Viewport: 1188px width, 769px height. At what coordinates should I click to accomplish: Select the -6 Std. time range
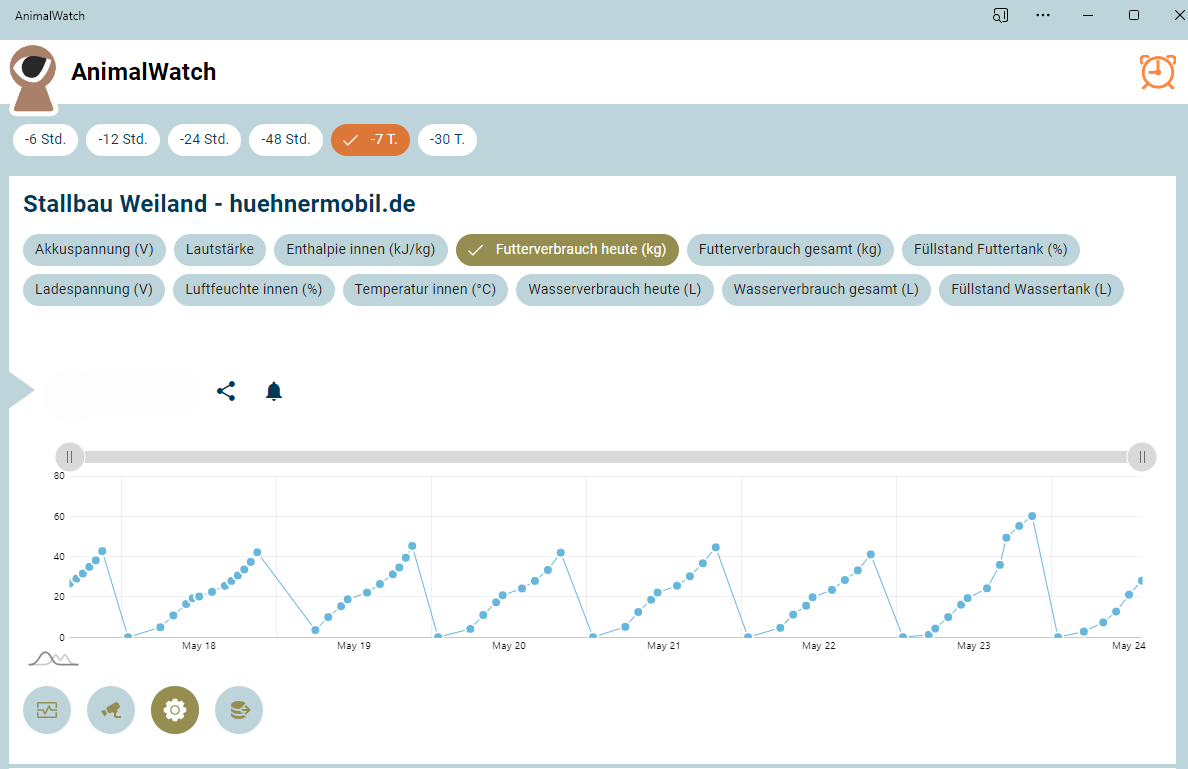tap(45, 139)
